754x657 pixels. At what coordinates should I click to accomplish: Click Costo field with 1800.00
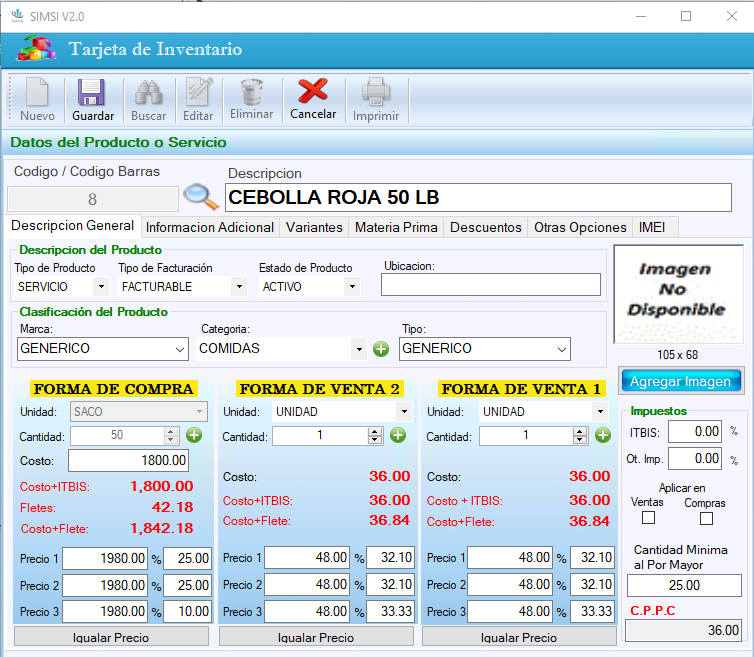[x=128, y=461]
